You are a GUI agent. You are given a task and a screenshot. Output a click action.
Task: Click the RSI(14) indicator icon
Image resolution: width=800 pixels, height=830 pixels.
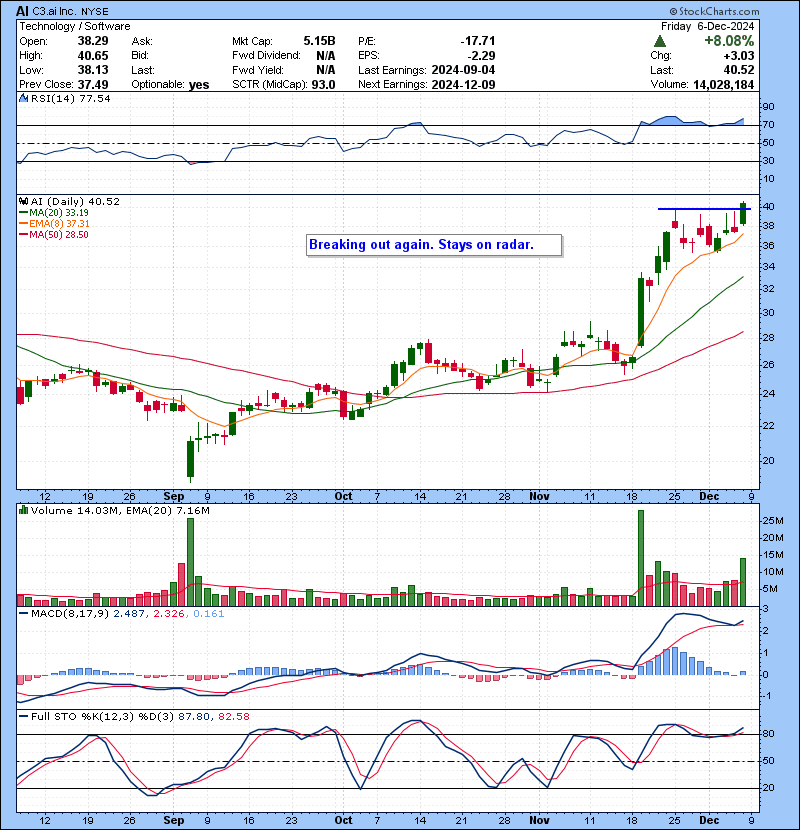(x=23, y=98)
